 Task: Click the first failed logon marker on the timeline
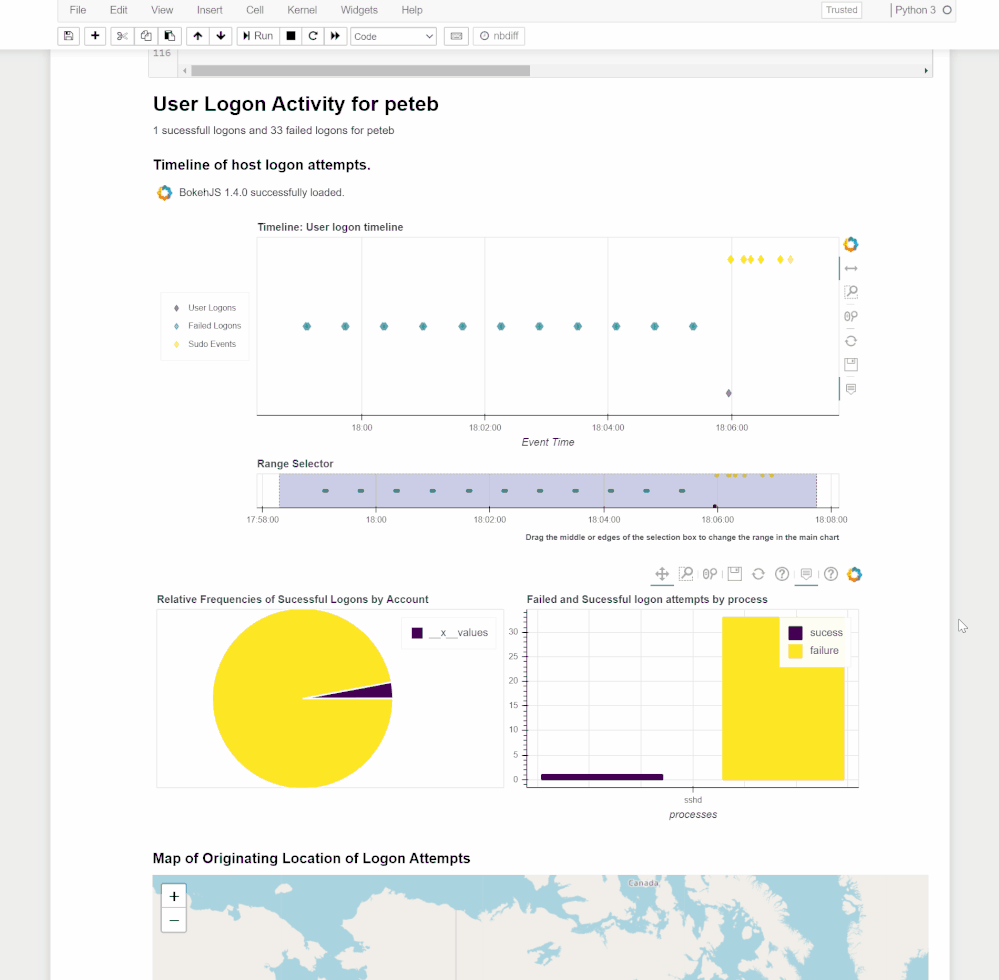pyautogui.click(x=306, y=326)
